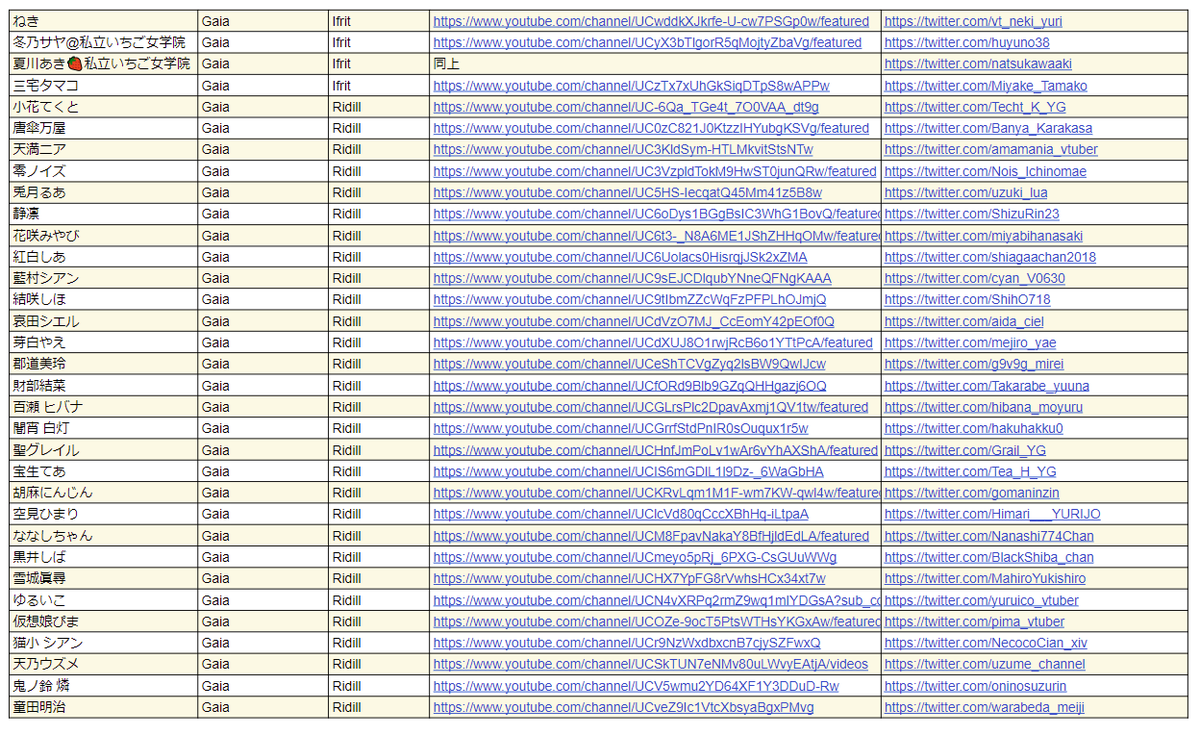This screenshot has width=1200, height=735.
Task: Open the YouTube link in 聖グレイル row
Action: pos(655,451)
